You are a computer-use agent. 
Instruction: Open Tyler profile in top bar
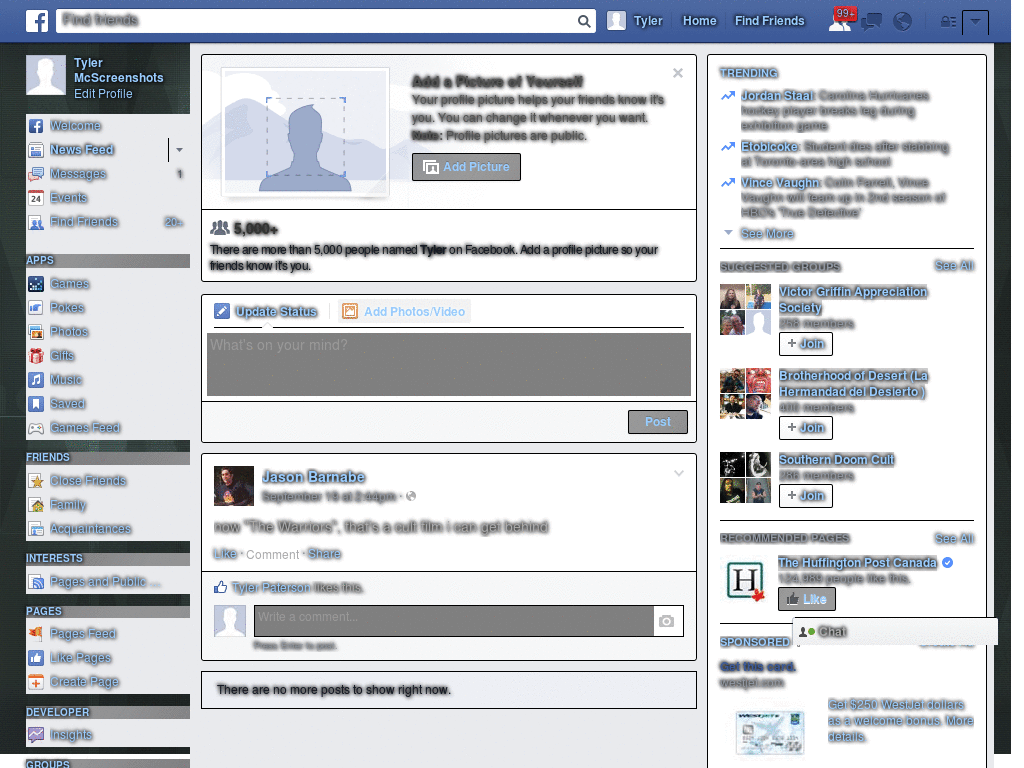pos(635,21)
